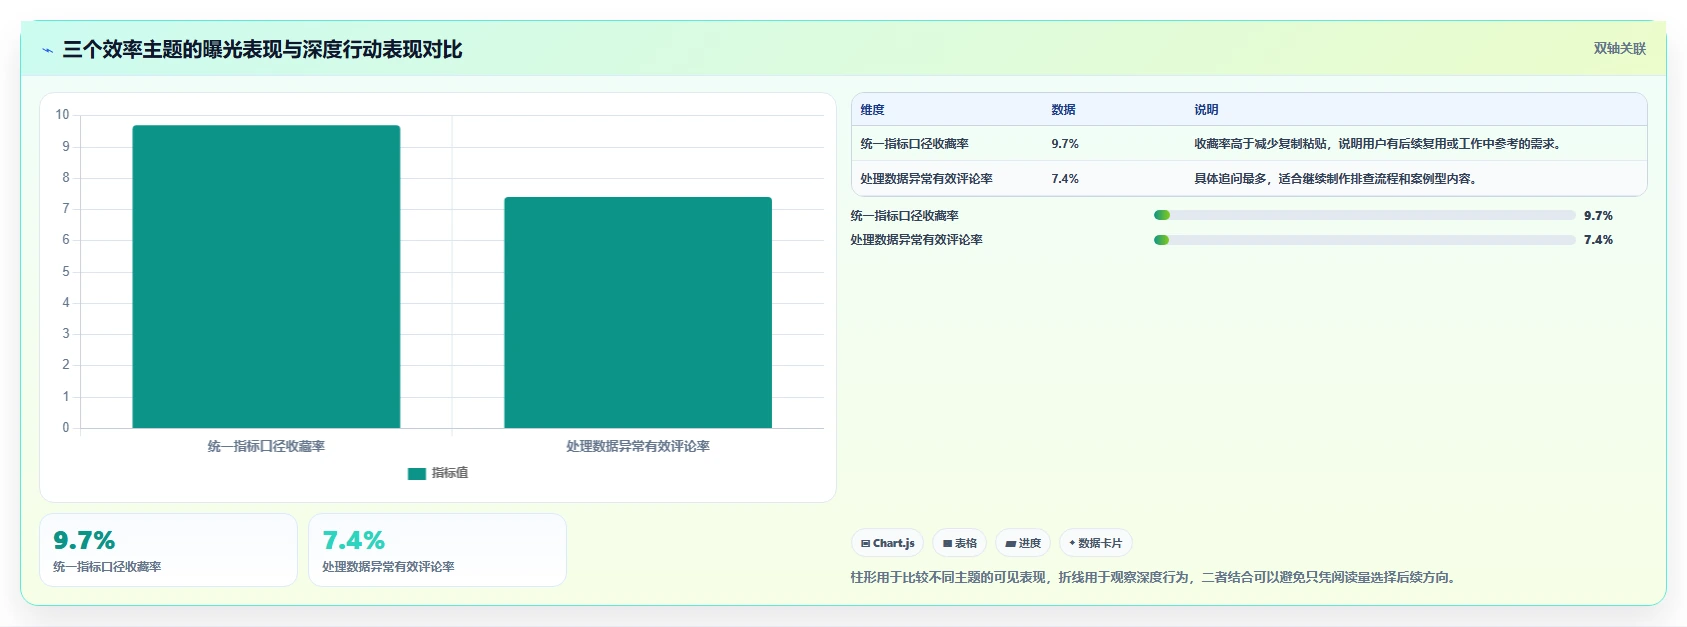
Task: Click the 7.4% value in table
Action: pyautogui.click(x=1065, y=179)
